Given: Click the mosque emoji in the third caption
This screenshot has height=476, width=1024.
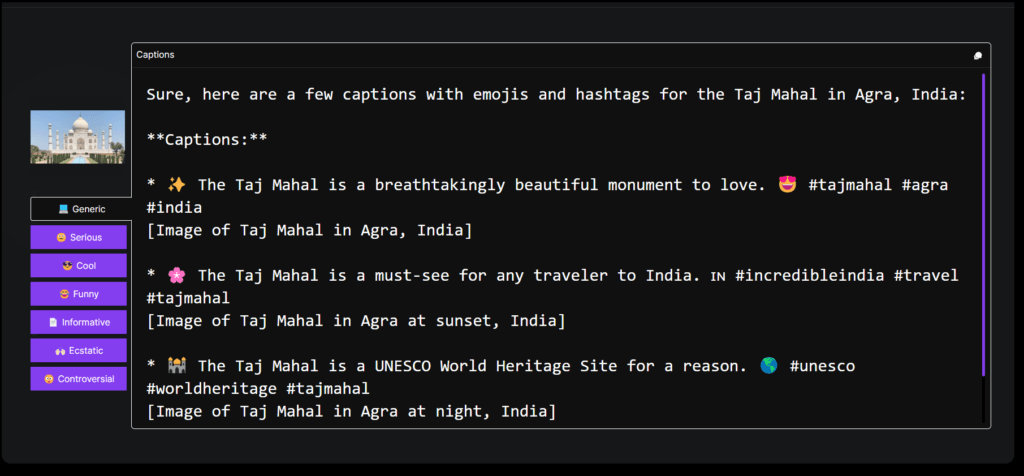Looking at the screenshot, I should pyautogui.click(x=177, y=366).
